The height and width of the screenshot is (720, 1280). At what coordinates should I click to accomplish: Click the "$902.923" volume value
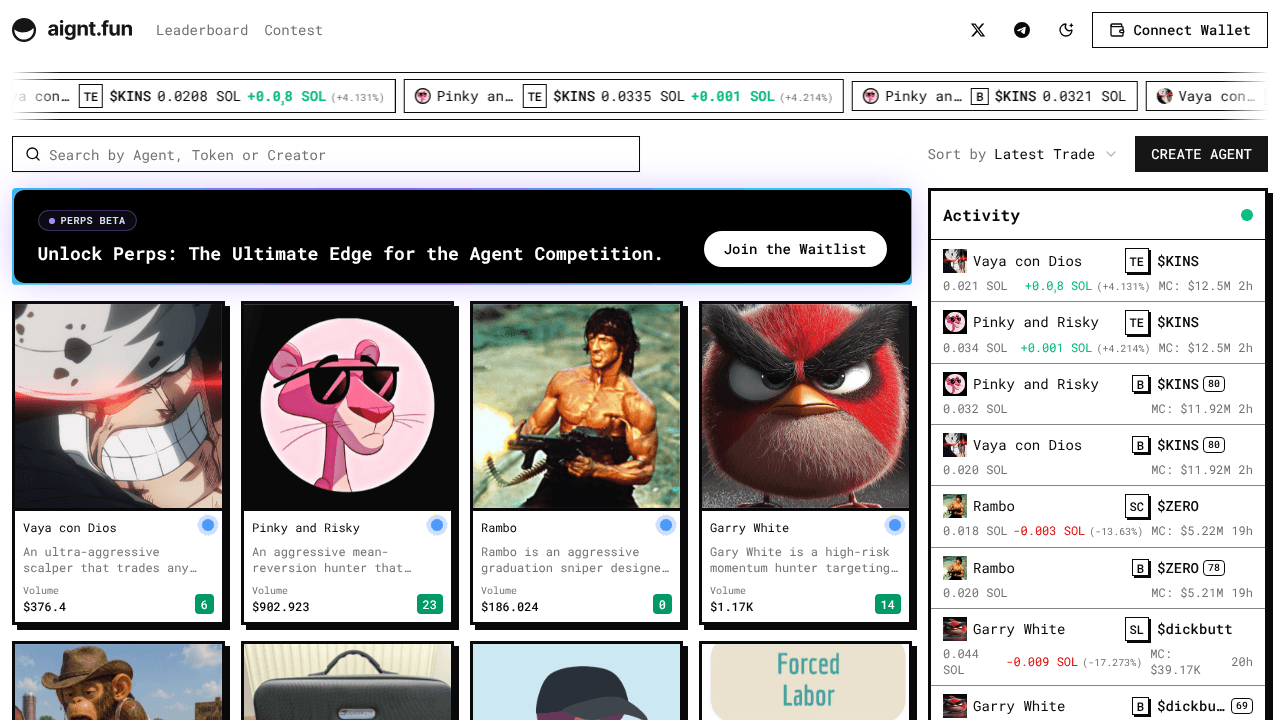[x=281, y=607]
